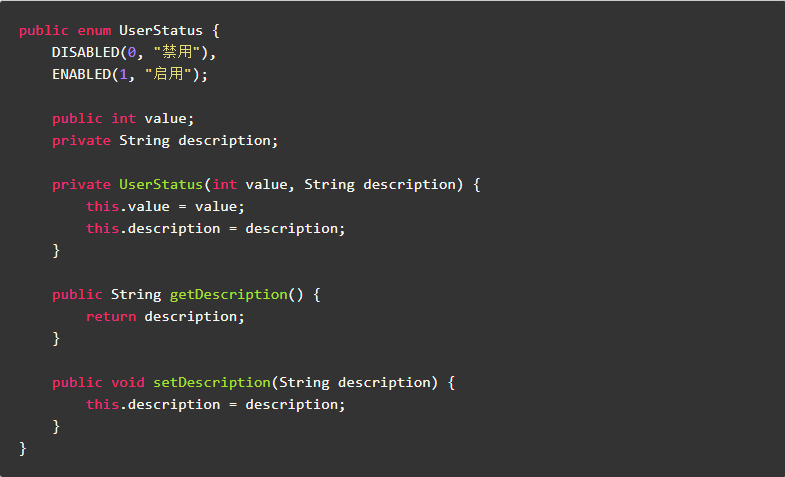Click int in the public value field
Image resolution: width=785 pixels, height=477 pixels.
tap(123, 118)
